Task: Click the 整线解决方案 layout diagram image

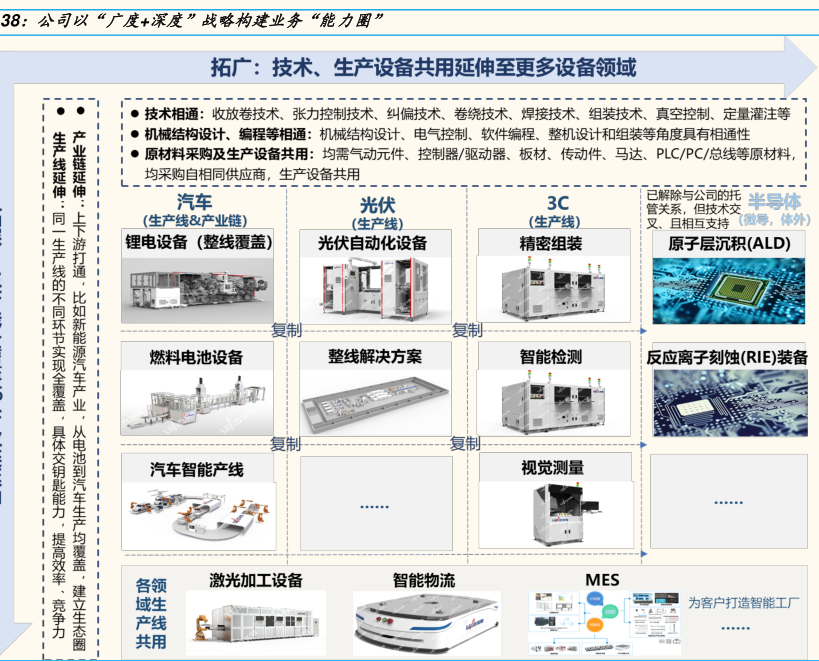Action: point(372,400)
